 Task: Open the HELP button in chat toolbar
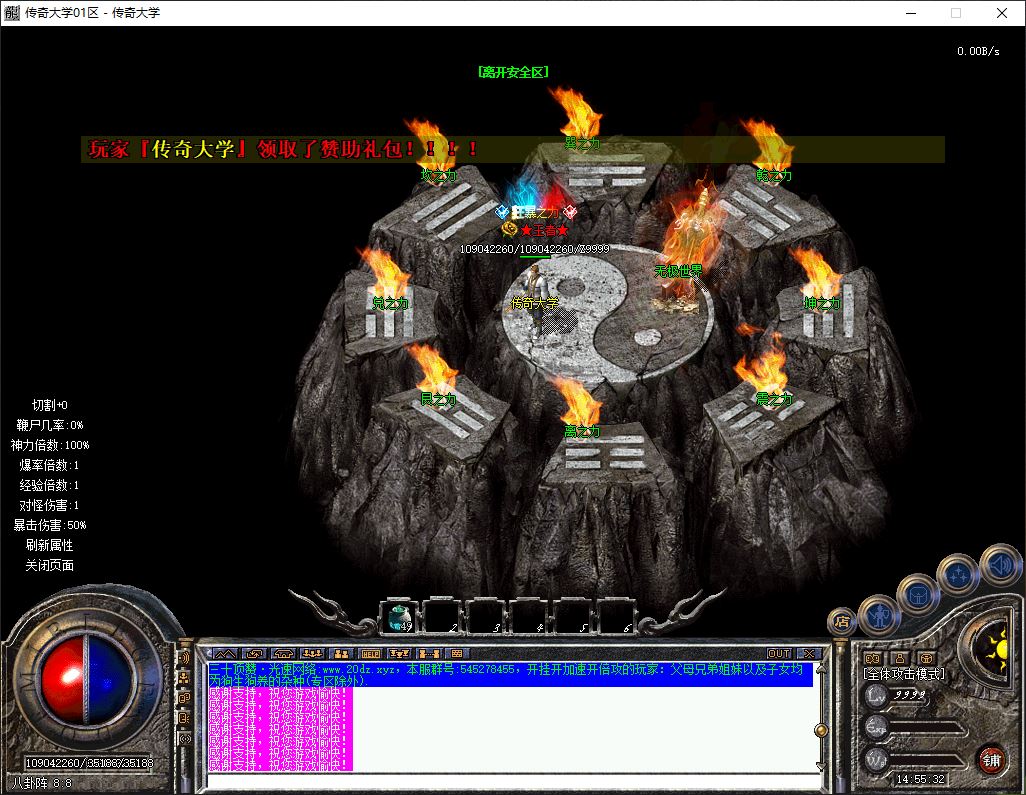370,653
